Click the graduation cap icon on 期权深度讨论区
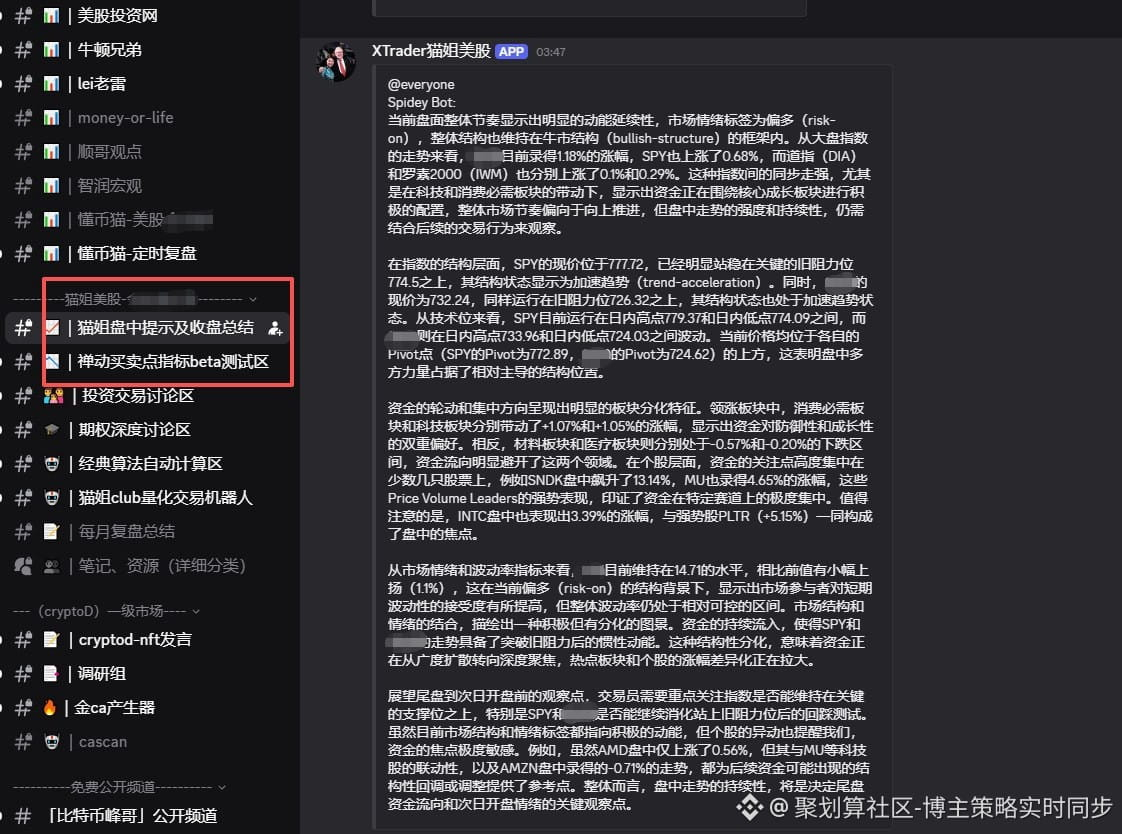This screenshot has width=1122, height=834. [x=52, y=429]
